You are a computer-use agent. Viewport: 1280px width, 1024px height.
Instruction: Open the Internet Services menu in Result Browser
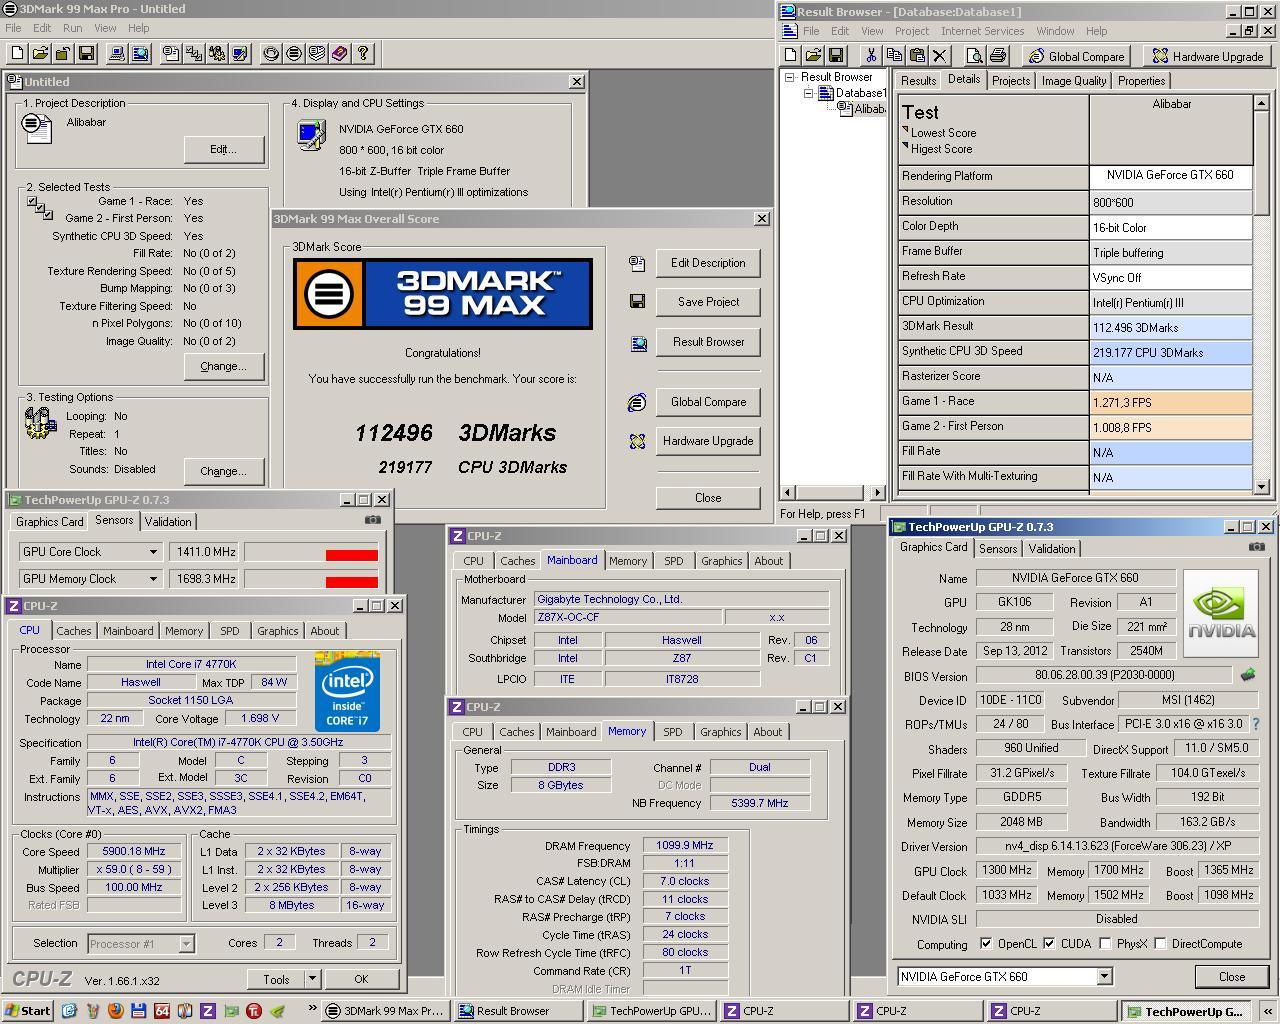[x=982, y=31]
